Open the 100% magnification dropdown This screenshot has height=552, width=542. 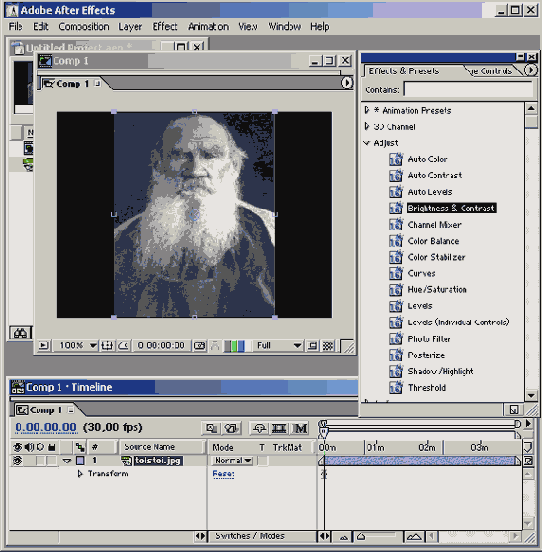[93, 345]
